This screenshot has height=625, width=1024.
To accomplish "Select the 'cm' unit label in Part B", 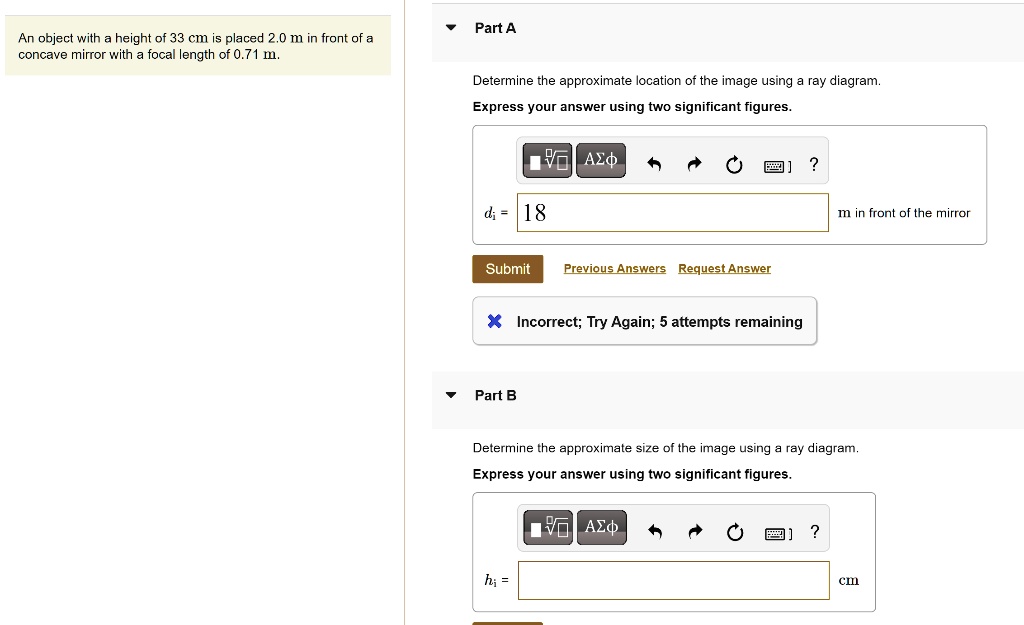I will pos(848,581).
